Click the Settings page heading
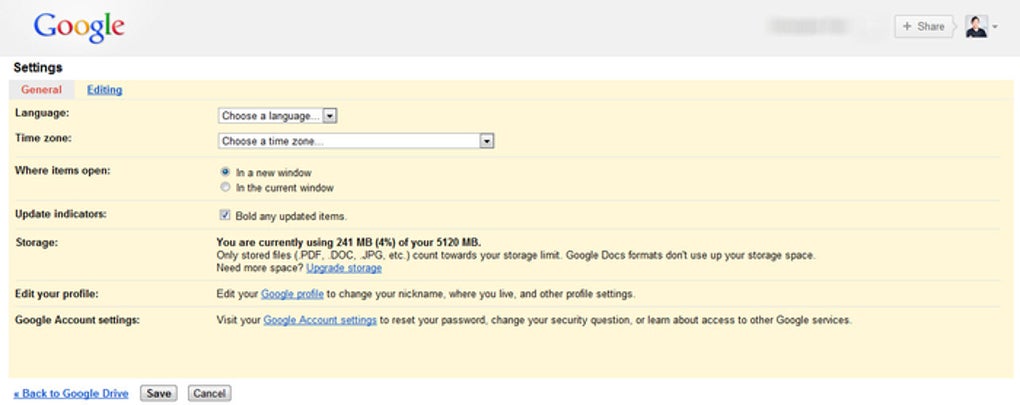The width and height of the screenshot is (1020, 405). tap(38, 68)
